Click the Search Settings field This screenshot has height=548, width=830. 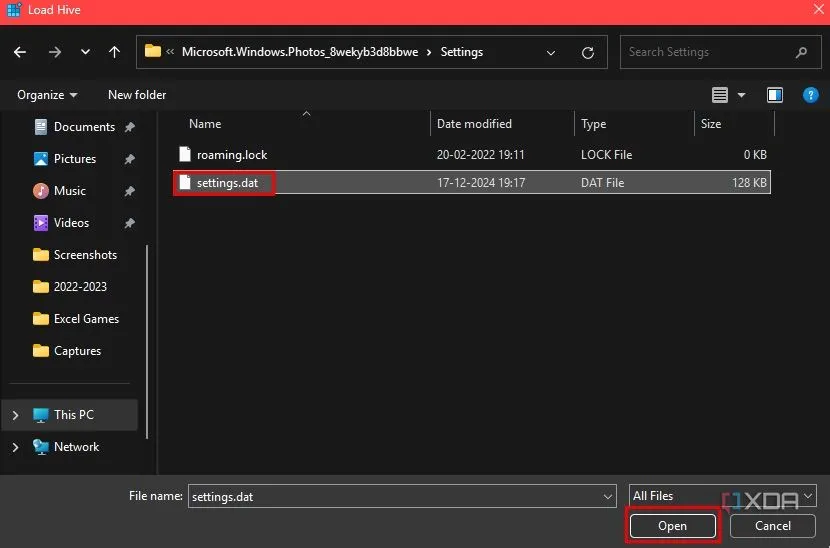click(x=720, y=52)
